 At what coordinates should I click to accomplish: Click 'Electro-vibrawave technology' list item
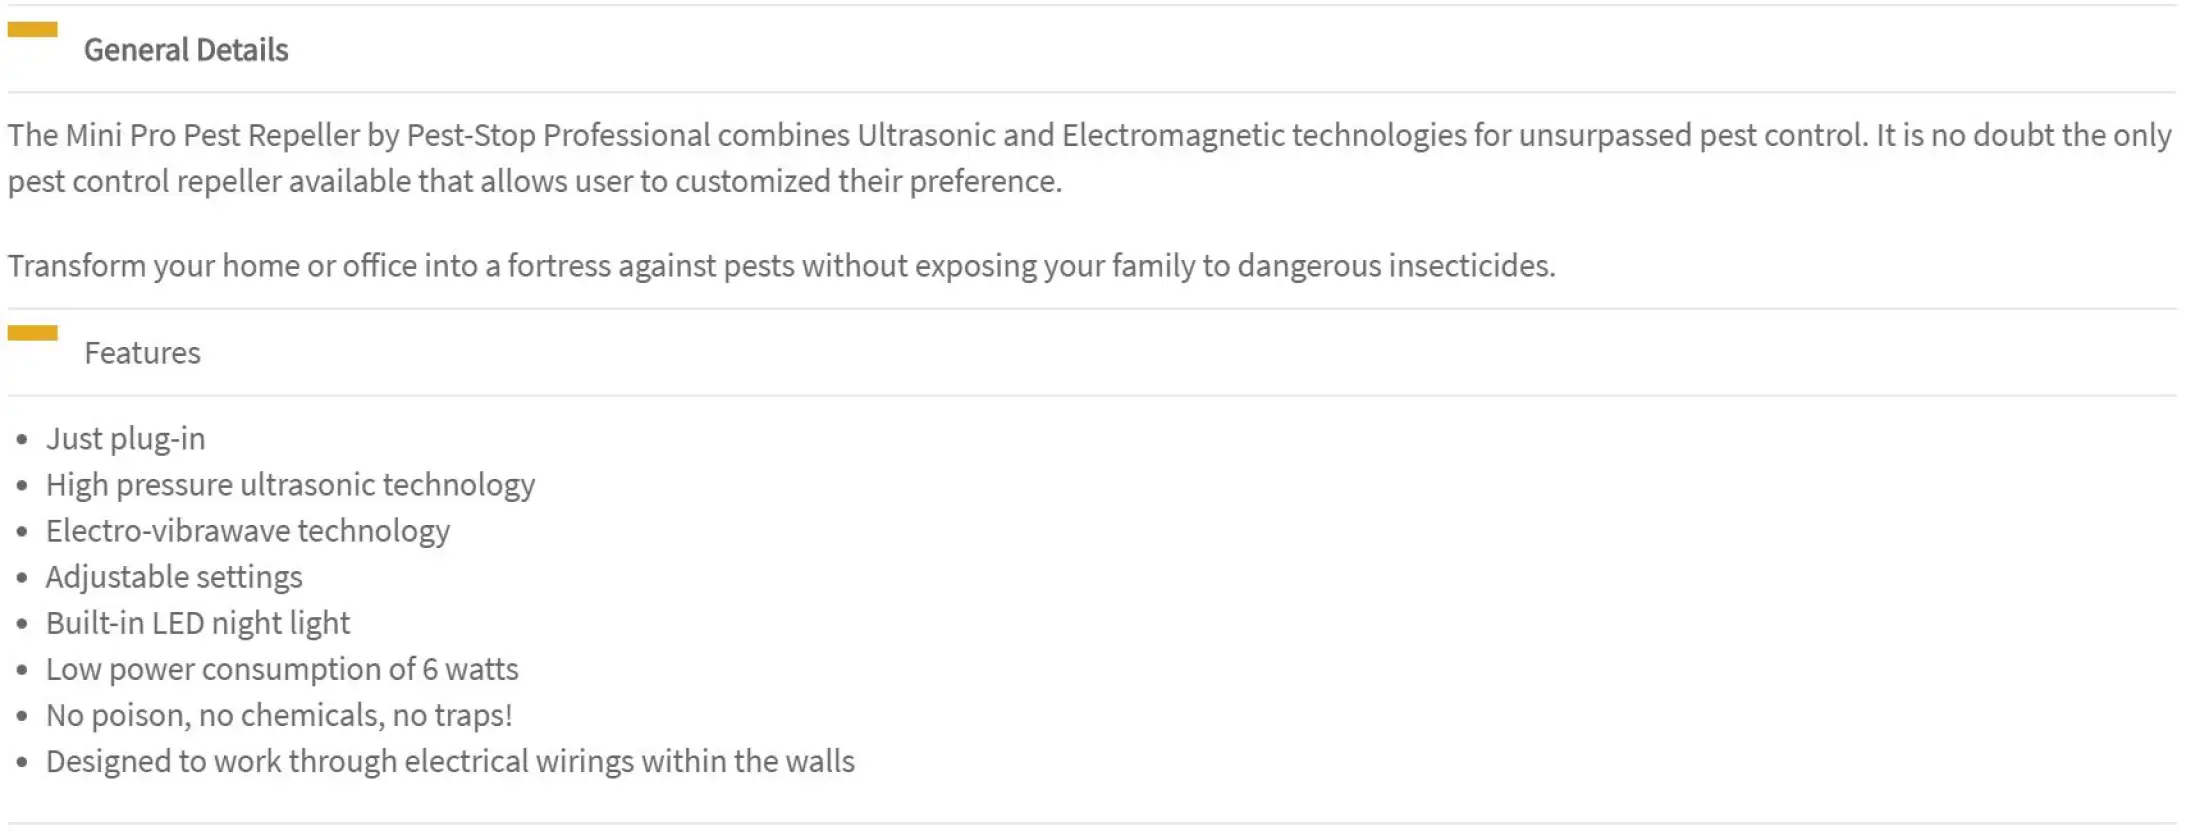[248, 531]
